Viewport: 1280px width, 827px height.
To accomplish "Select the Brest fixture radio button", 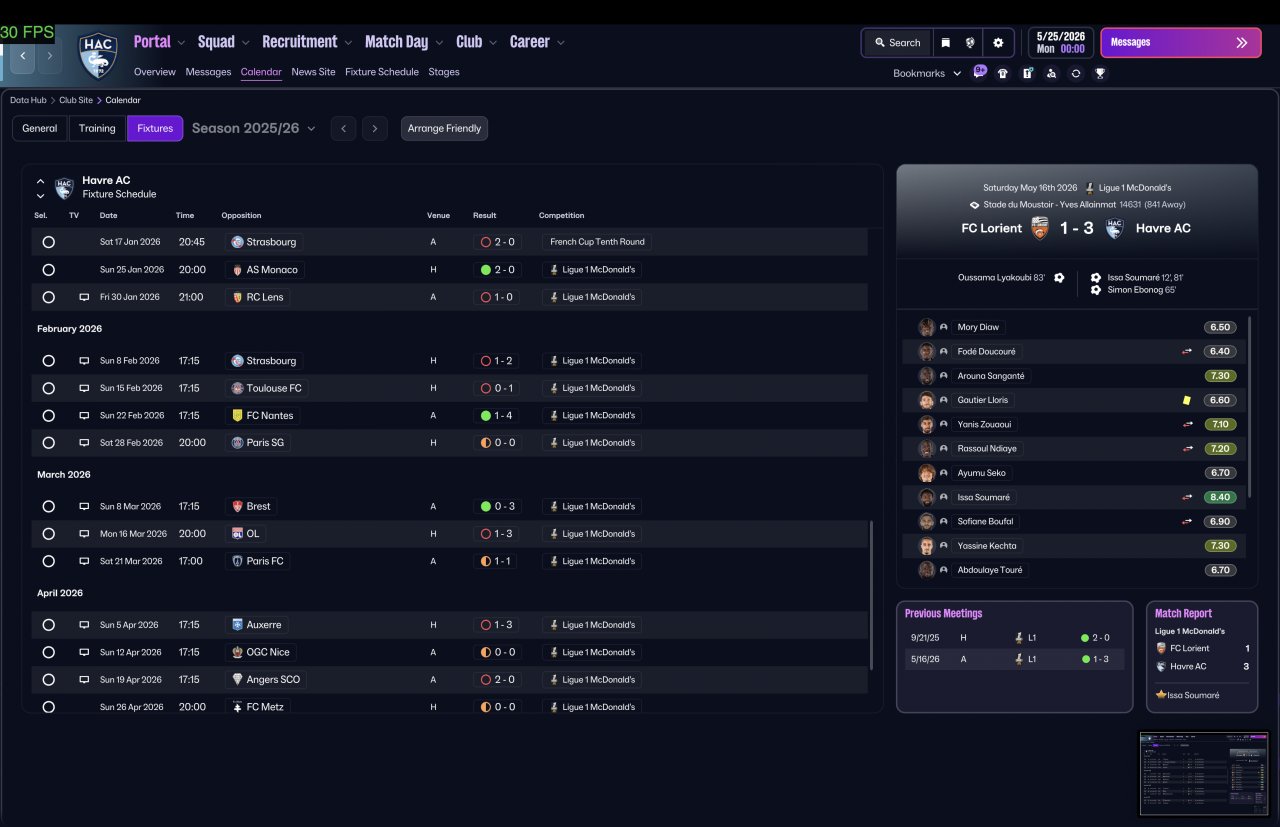I will click(48, 506).
